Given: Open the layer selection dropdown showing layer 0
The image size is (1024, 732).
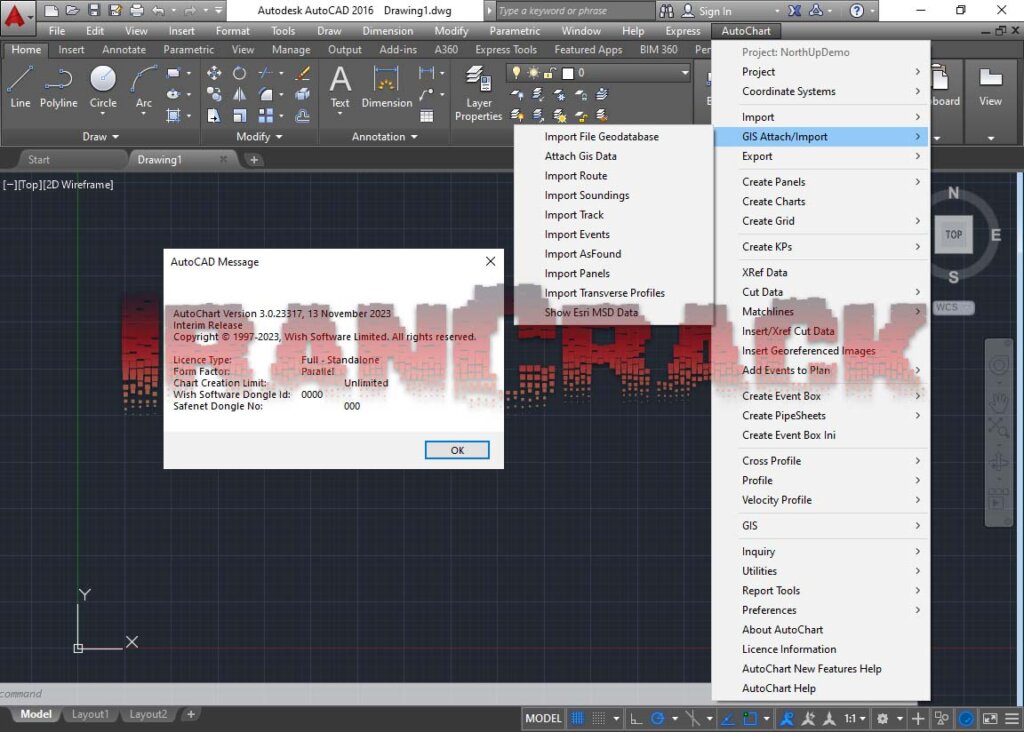Looking at the screenshot, I should (684, 71).
